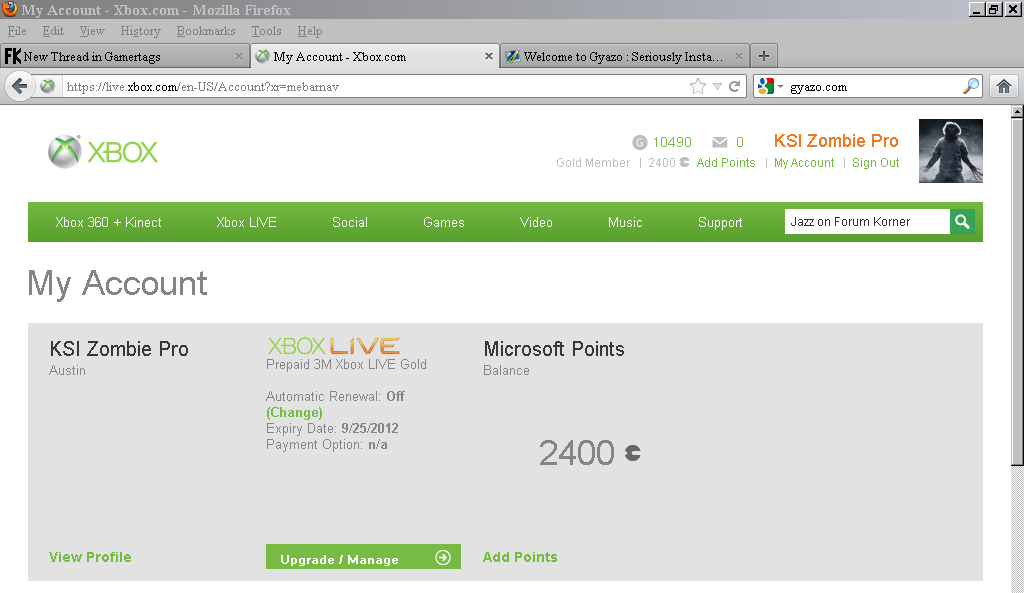Restore down the Firefox window
Image resolution: width=1024 pixels, height=593 pixels.
point(994,10)
